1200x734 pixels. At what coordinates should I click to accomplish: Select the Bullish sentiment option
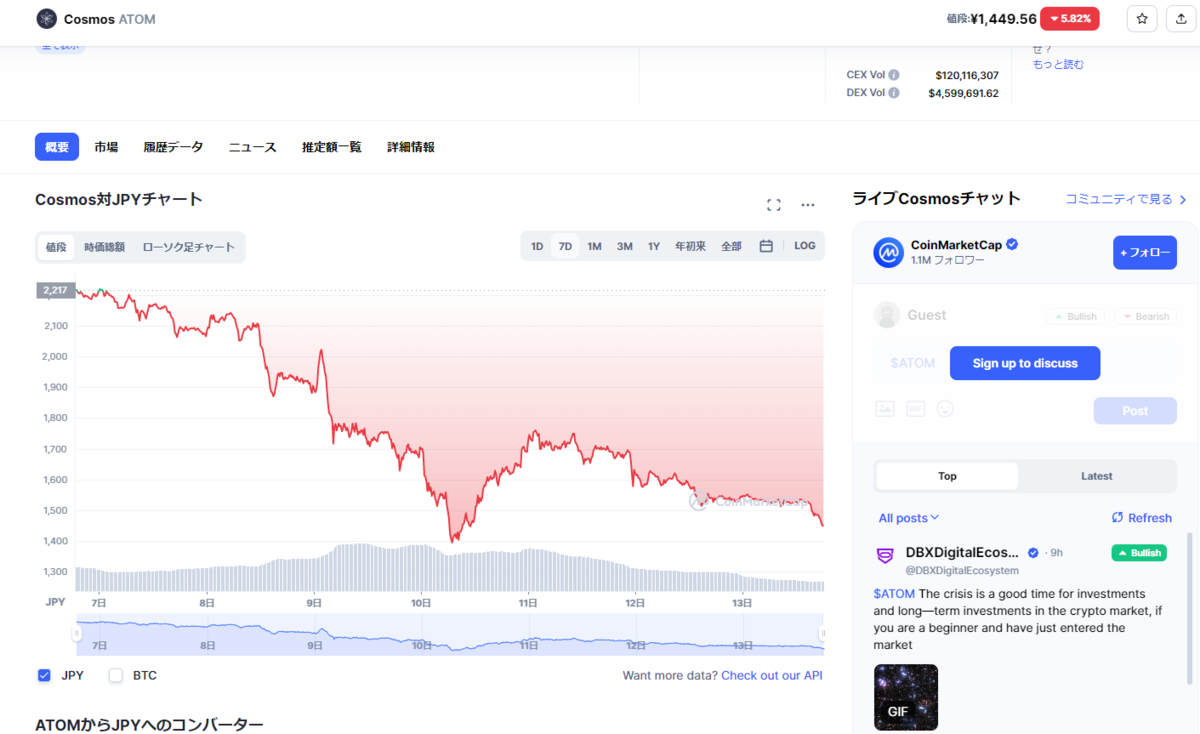[1075, 316]
